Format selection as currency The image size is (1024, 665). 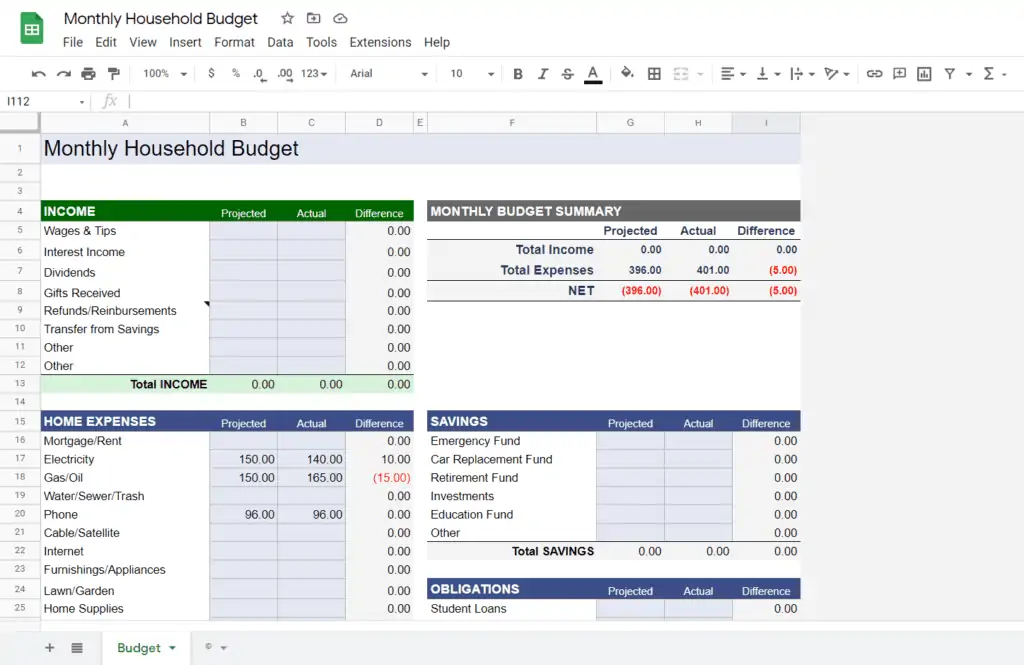pyautogui.click(x=210, y=73)
